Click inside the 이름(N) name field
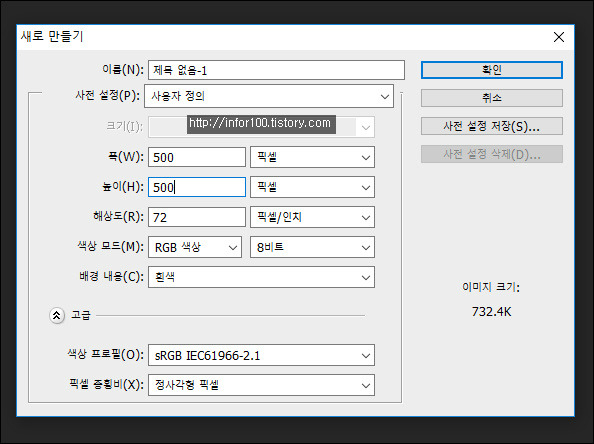The image size is (594, 444). coord(276,70)
